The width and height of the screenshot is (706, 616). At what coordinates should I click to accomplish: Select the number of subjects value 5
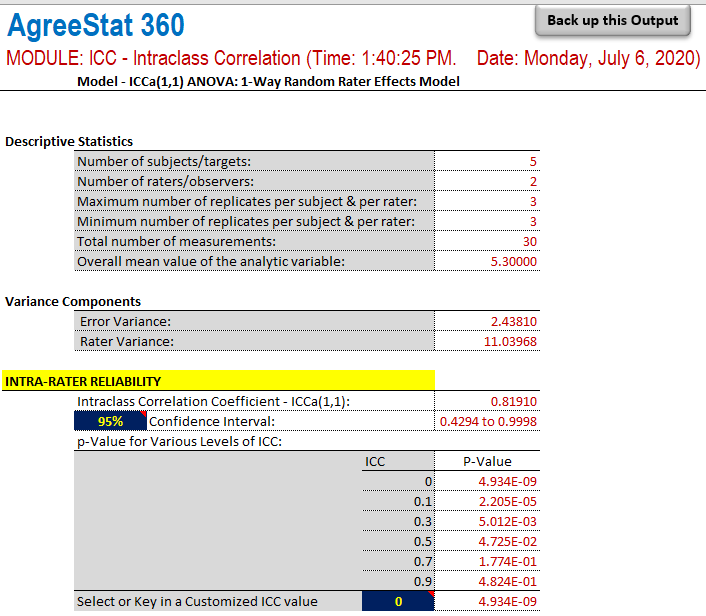533,162
